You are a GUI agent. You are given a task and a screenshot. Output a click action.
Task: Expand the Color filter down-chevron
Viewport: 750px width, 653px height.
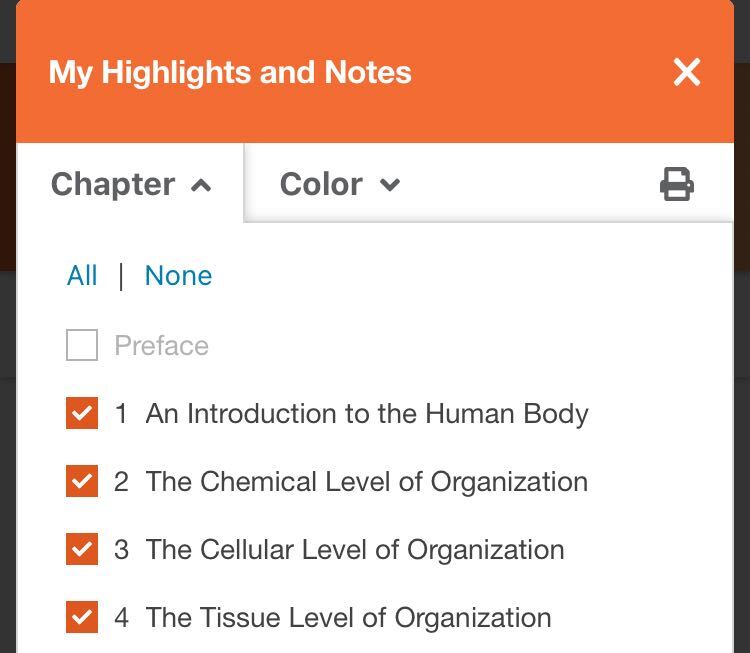pyautogui.click(x=390, y=184)
